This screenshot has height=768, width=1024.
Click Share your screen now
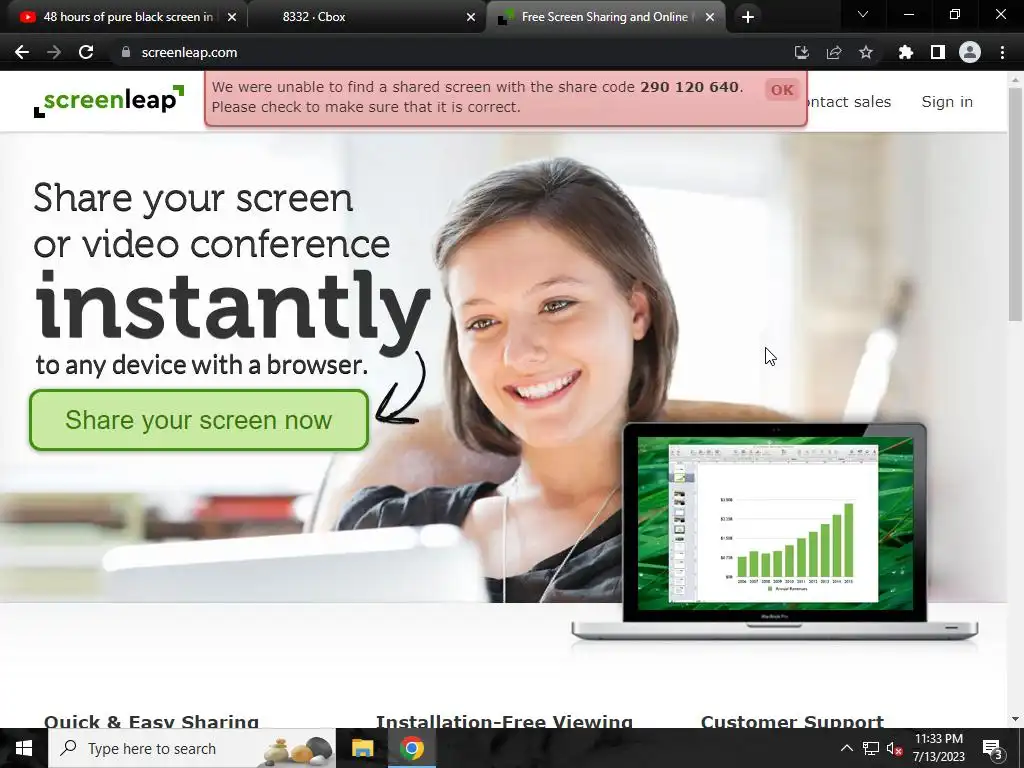[x=199, y=420]
